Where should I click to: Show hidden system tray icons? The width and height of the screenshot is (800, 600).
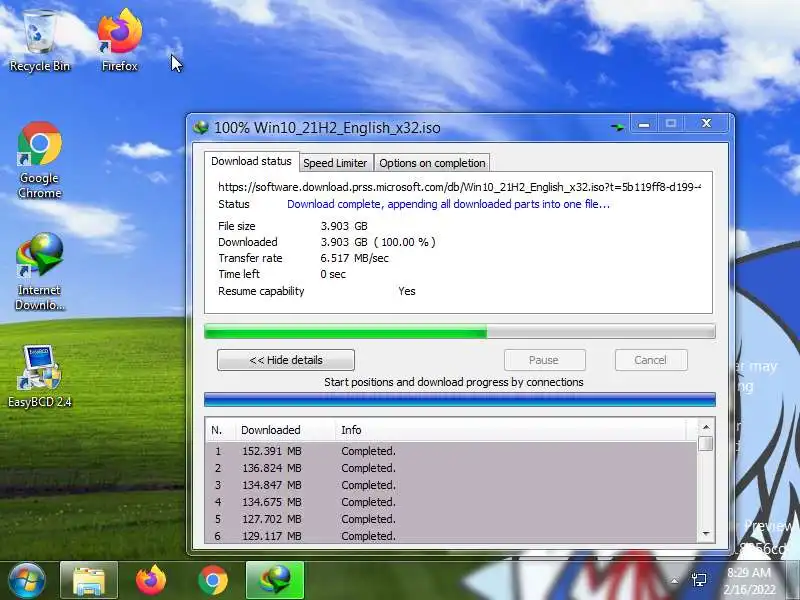674,581
